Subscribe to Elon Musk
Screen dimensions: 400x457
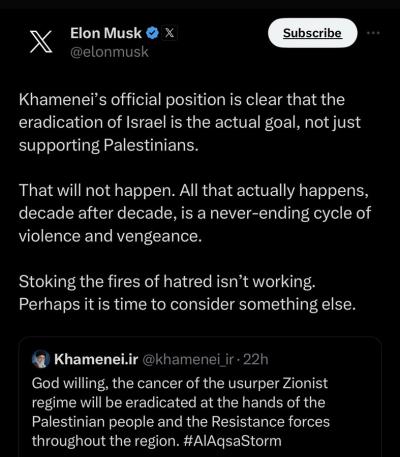(x=312, y=33)
